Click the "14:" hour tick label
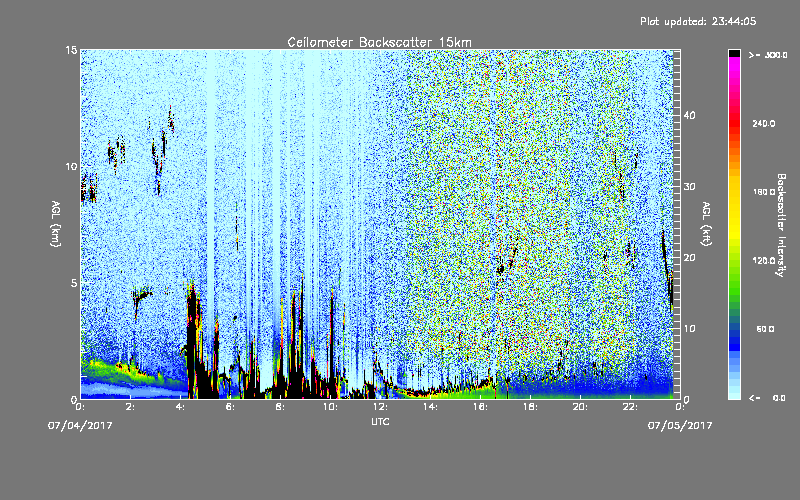The height and width of the screenshot is (500, 800). pyautogui.click(x=430, y=407)
